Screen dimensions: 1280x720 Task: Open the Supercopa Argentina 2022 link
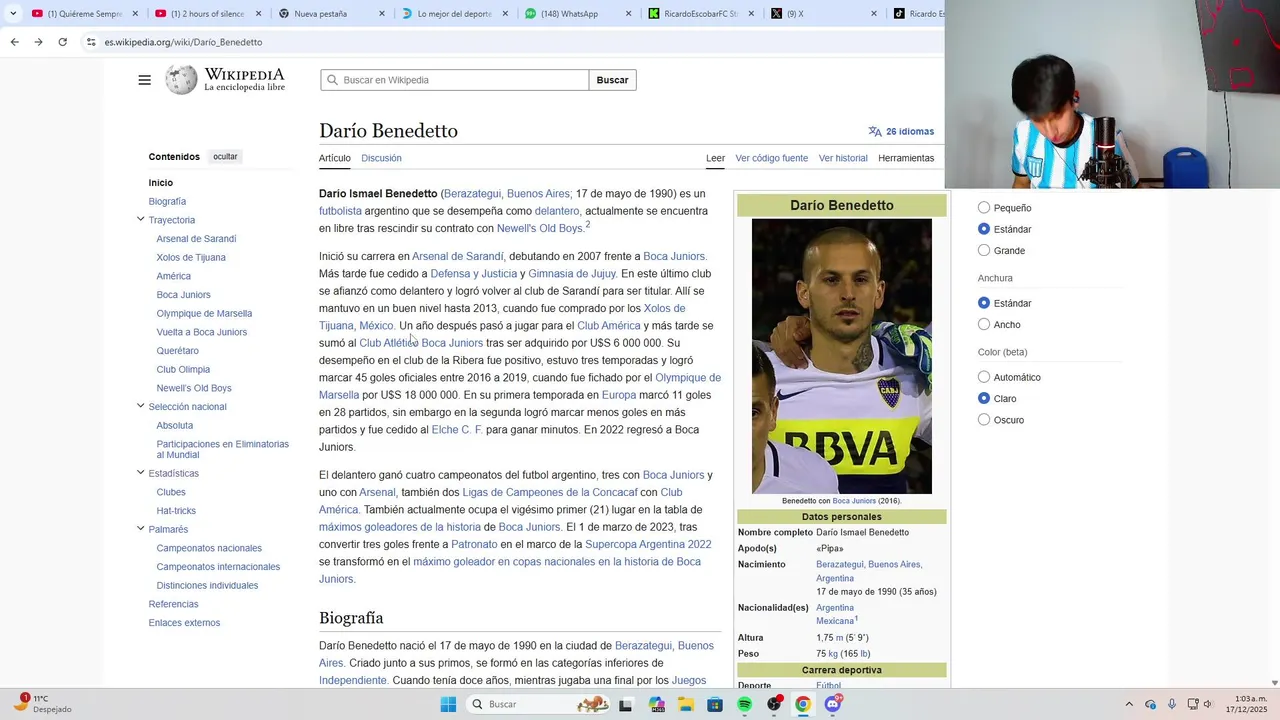click(x=648, y=545)
